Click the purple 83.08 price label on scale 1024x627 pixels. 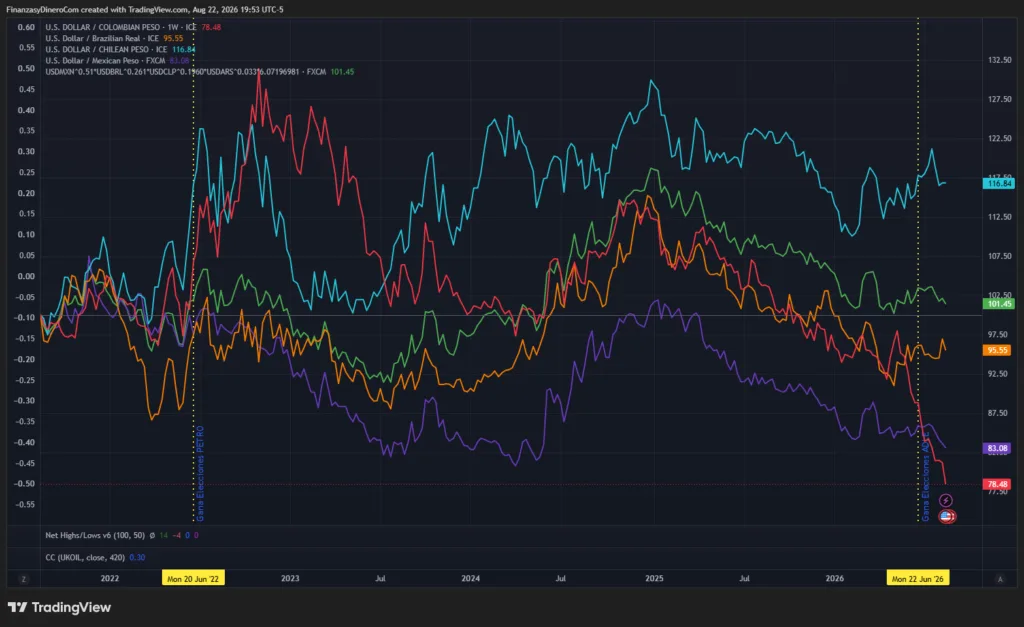(997, 449)
